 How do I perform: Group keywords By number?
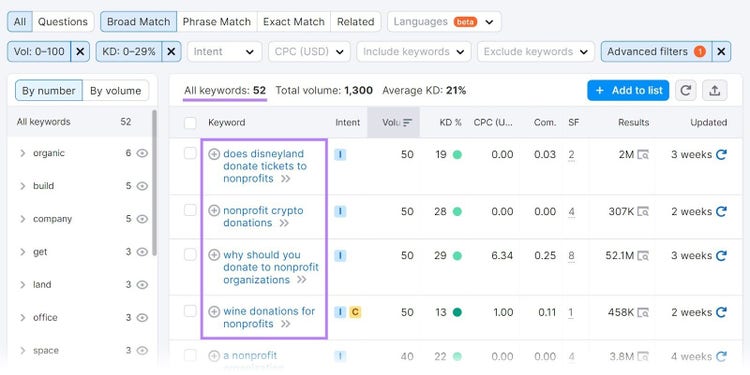click(x=49, y=91)
